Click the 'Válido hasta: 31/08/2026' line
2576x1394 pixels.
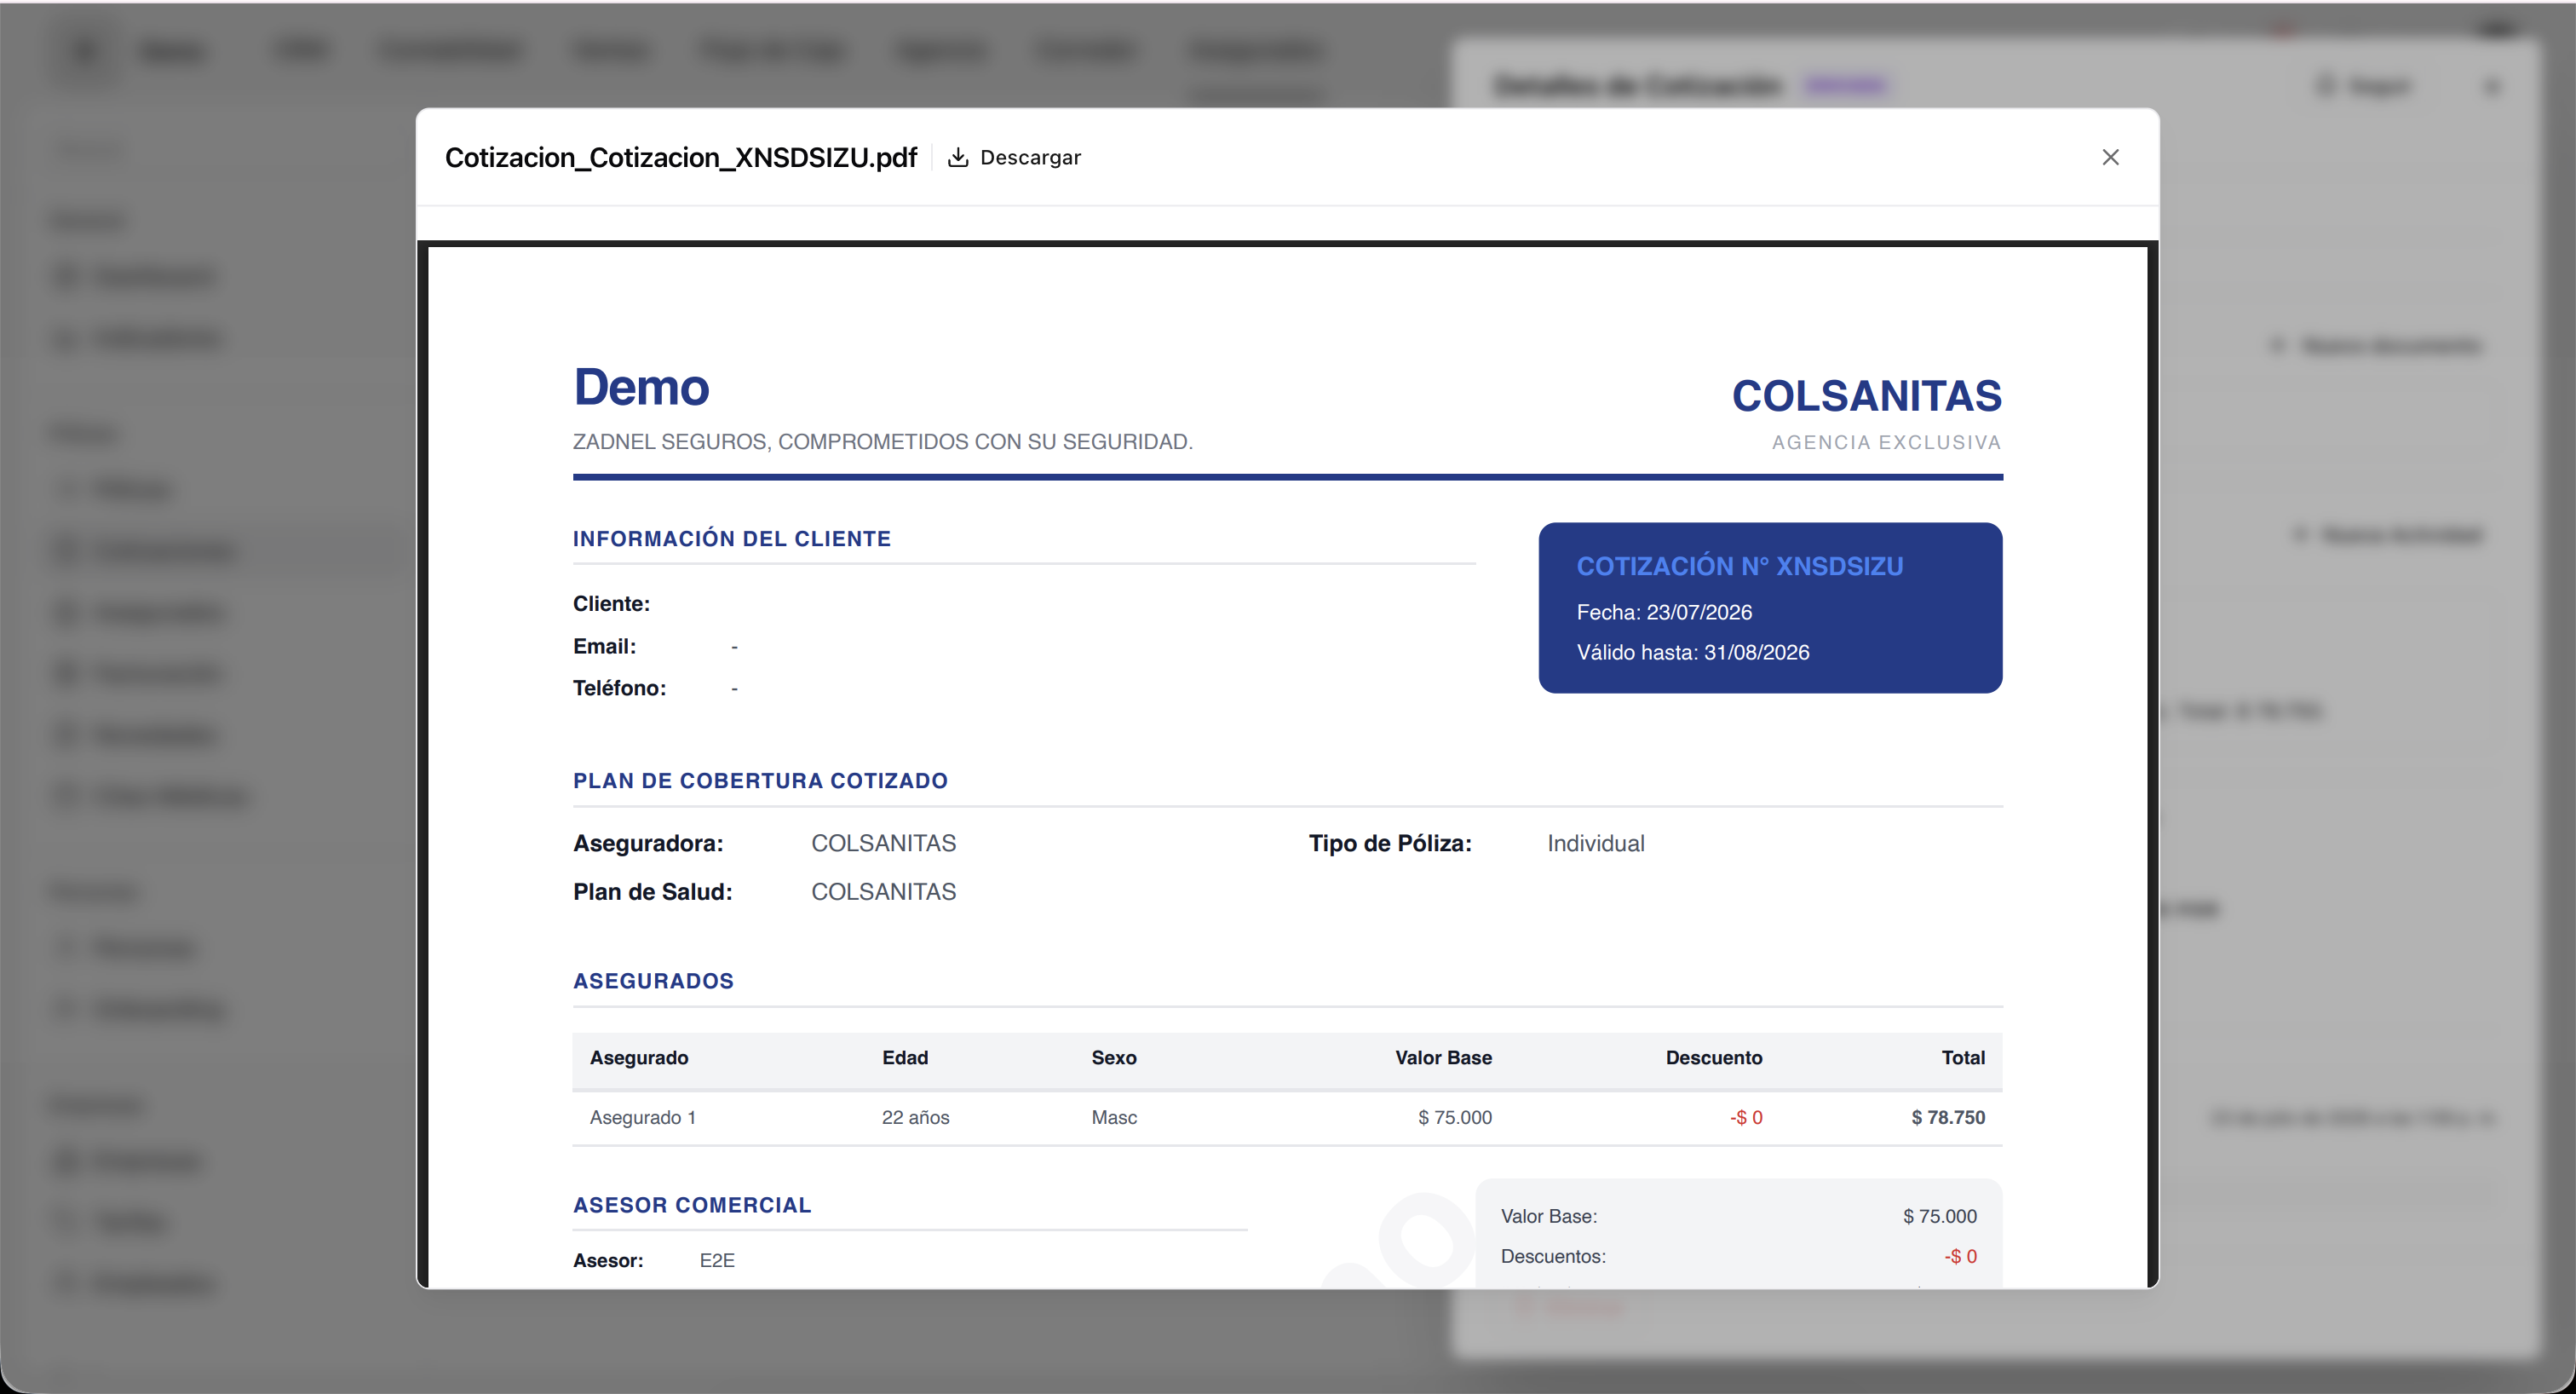click(x=1693, y=652)
